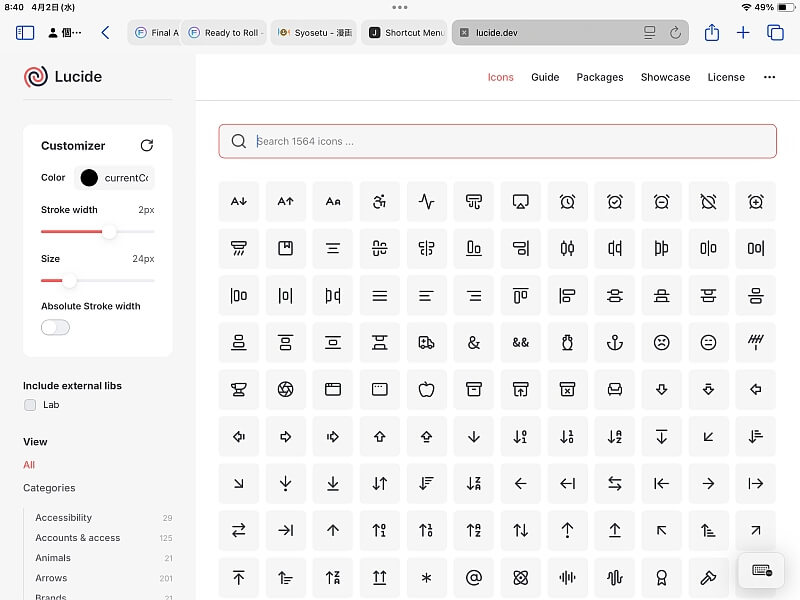The image size is (800, 600).
Task: Switch to the Ready to Roll tab
Action: point(224,33)
